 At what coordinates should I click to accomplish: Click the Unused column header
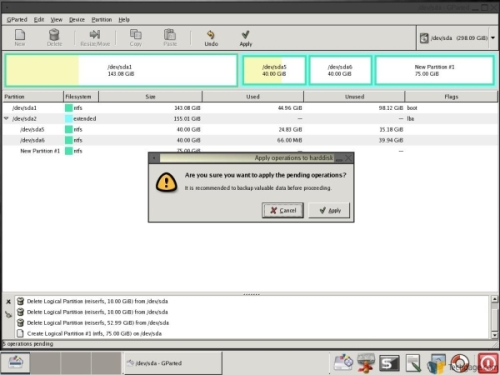tap(354, 97)
